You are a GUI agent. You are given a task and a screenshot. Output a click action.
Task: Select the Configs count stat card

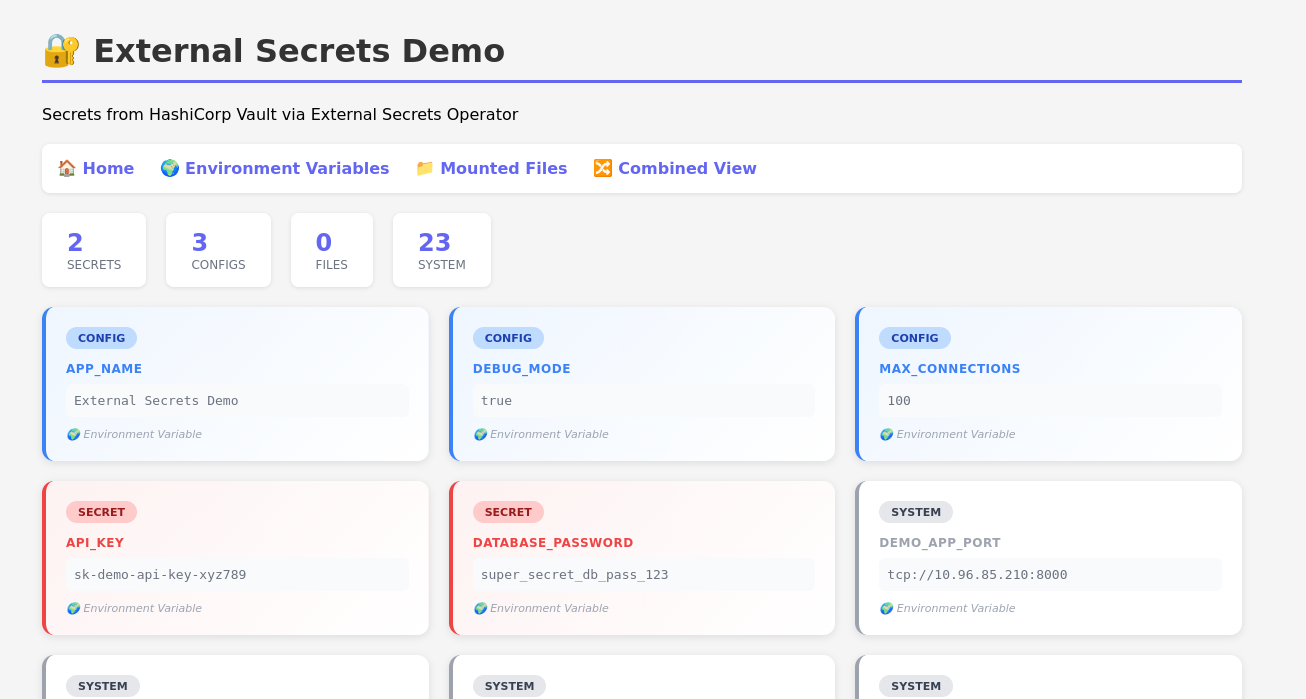point(218,250)
